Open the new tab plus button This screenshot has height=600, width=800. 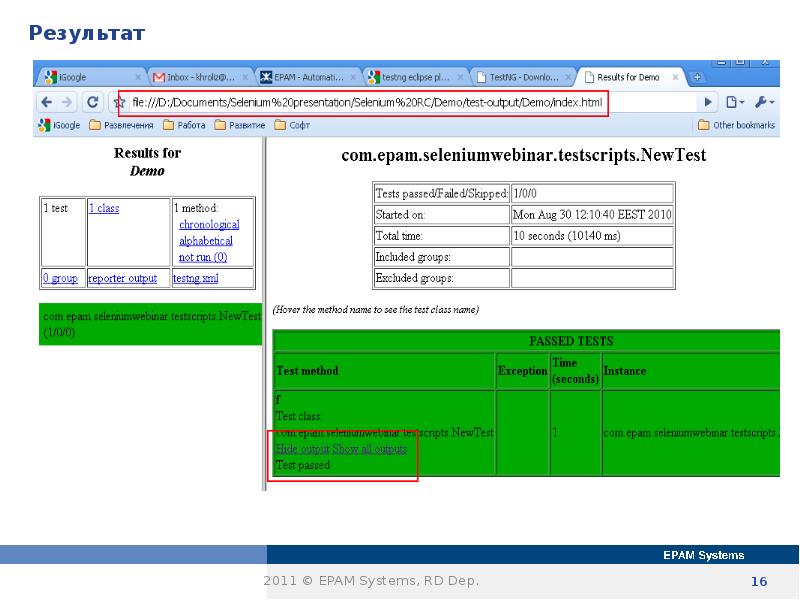point(697,77)
